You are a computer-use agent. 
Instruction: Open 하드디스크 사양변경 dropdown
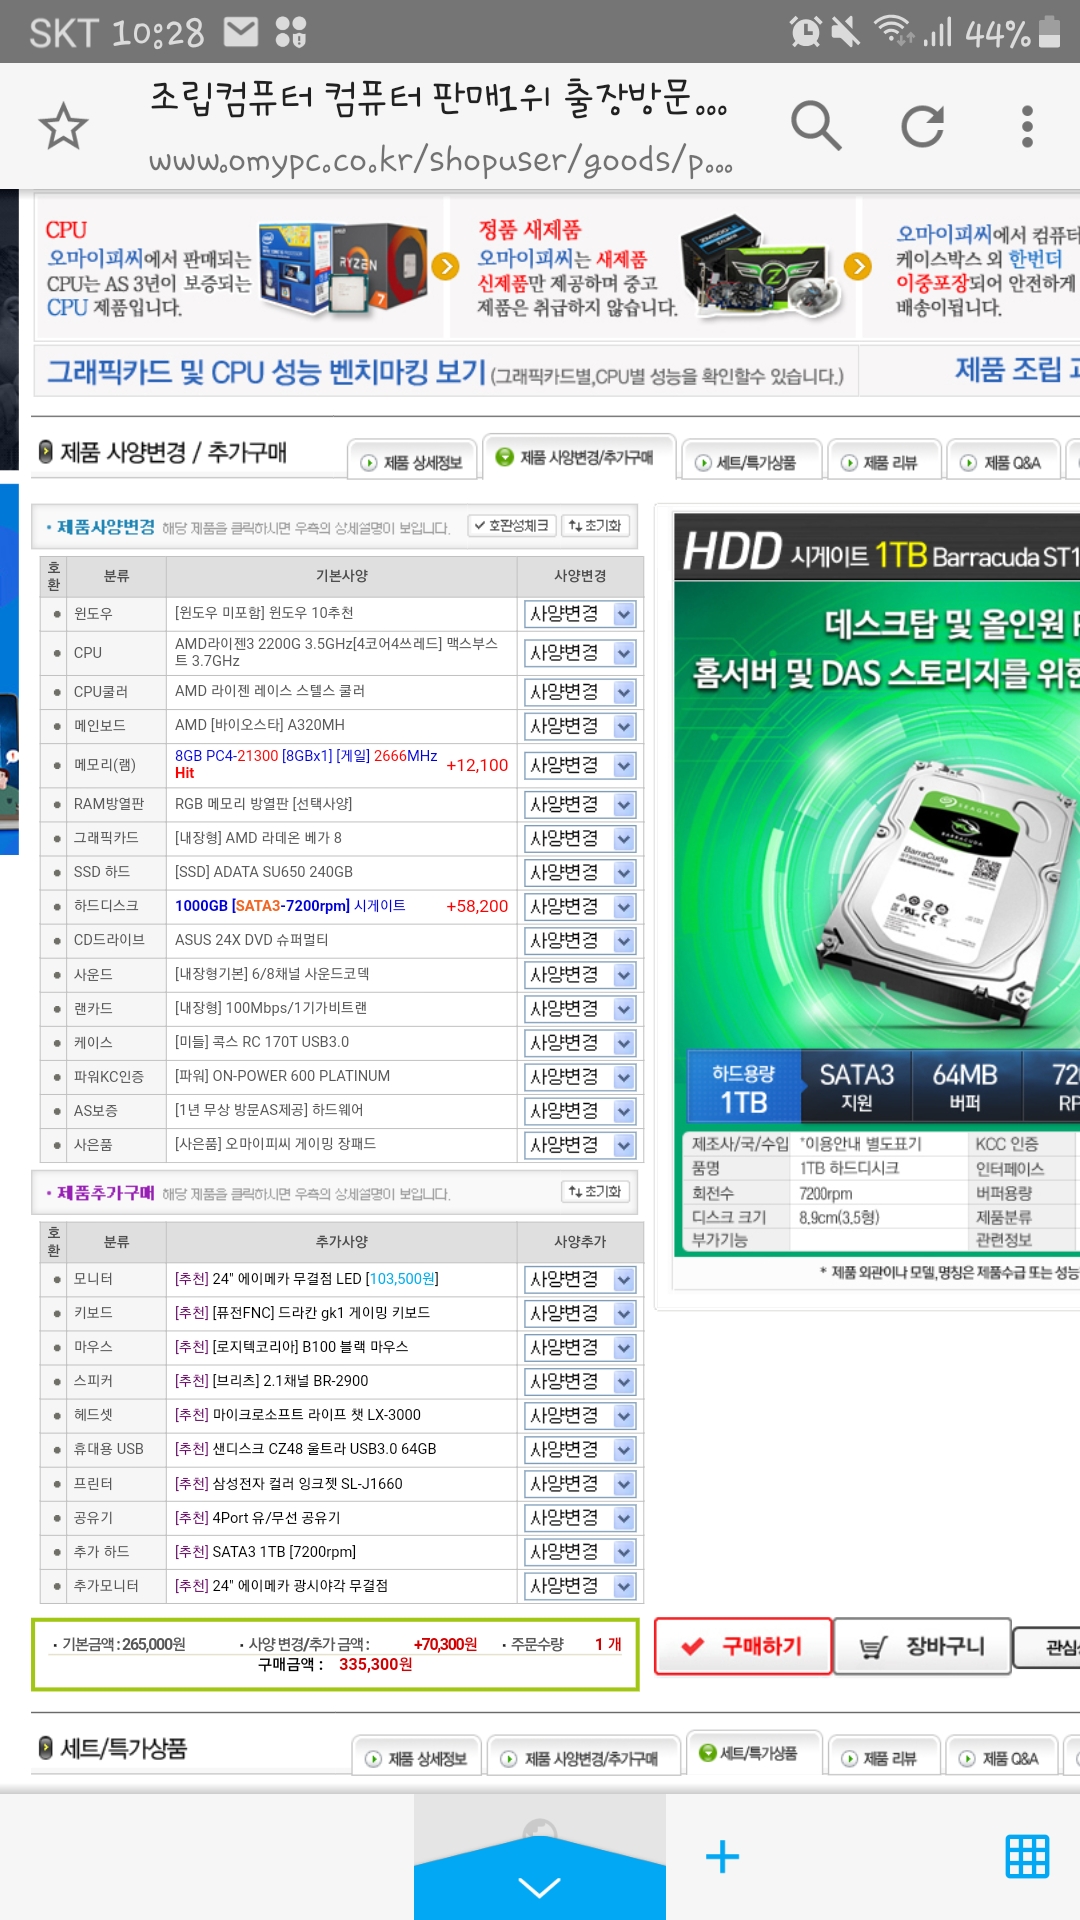(581, 907)
